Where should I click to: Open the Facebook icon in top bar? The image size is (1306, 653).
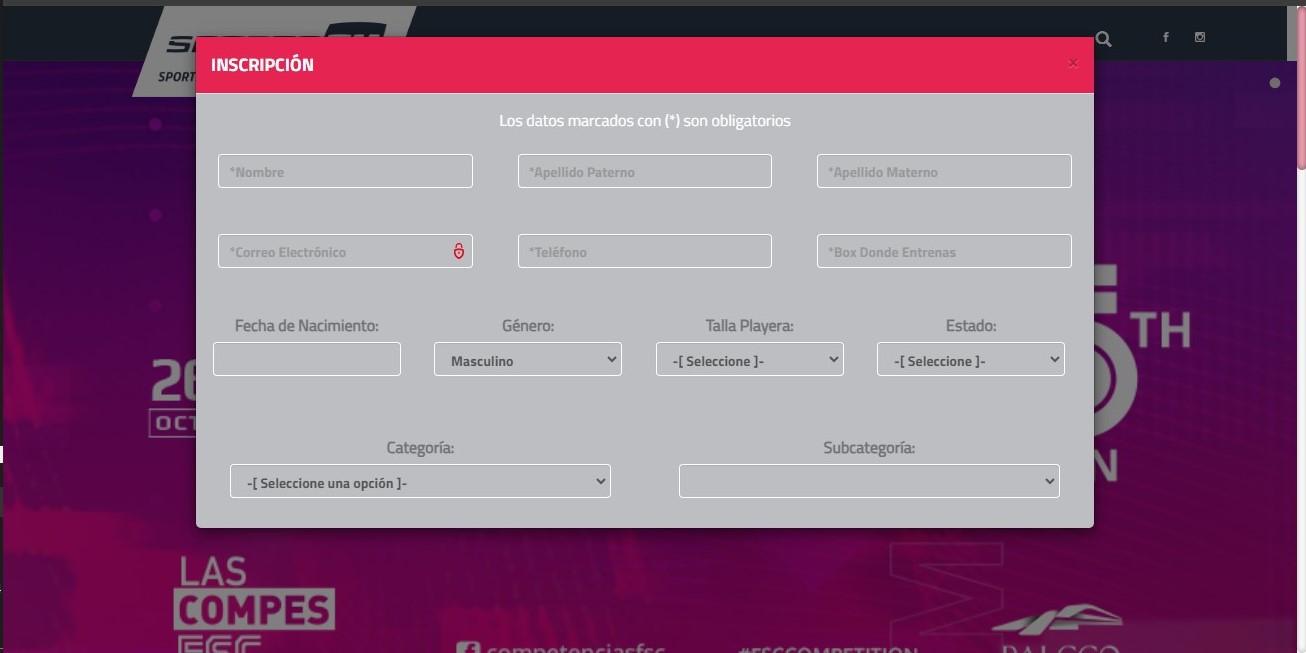pyautogui.click(x=1165, y=38)
